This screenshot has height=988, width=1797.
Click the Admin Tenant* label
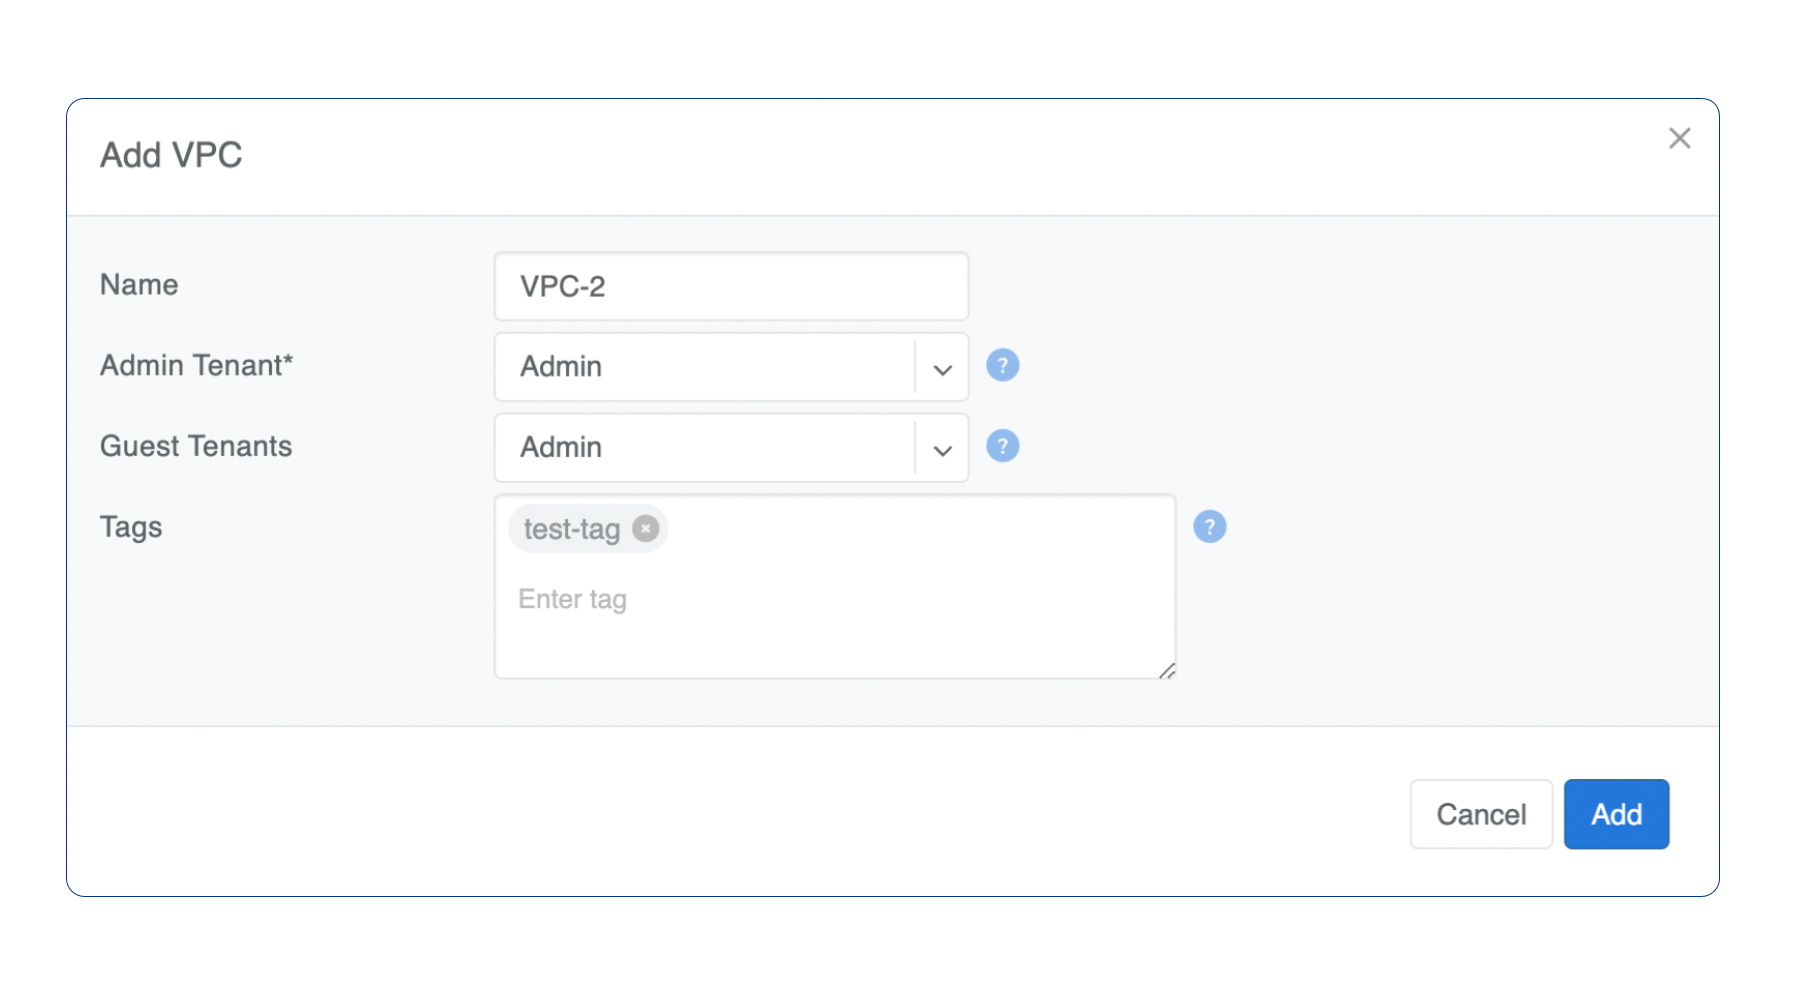(196, 366)
